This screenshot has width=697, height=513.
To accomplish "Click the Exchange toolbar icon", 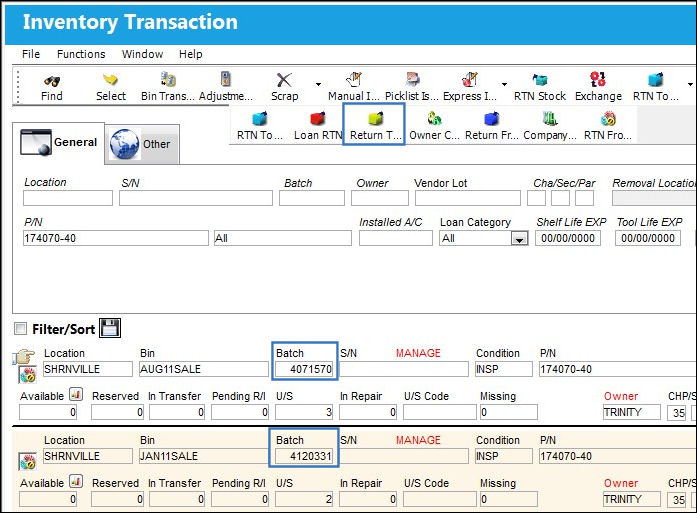I will [x=597, y=79].
